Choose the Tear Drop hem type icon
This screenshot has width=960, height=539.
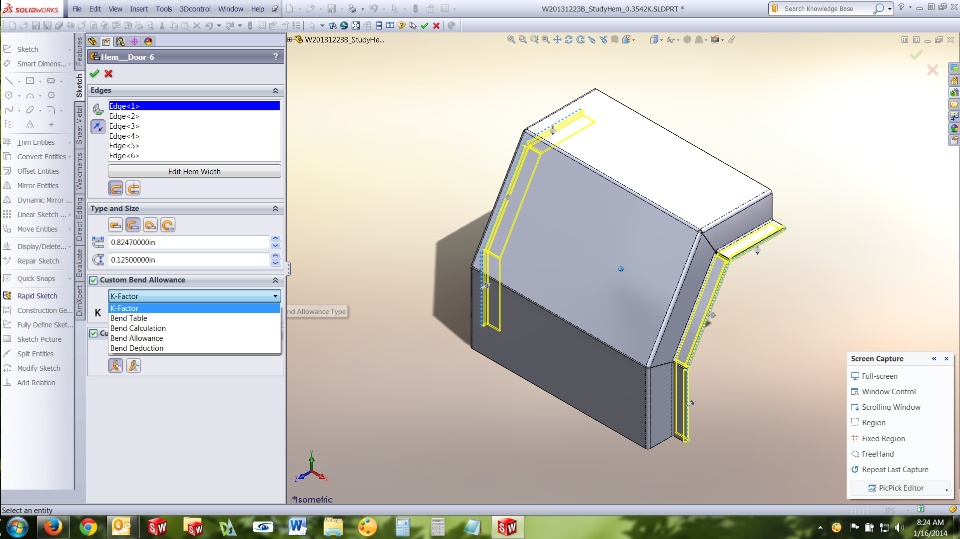tap(150, 225)
